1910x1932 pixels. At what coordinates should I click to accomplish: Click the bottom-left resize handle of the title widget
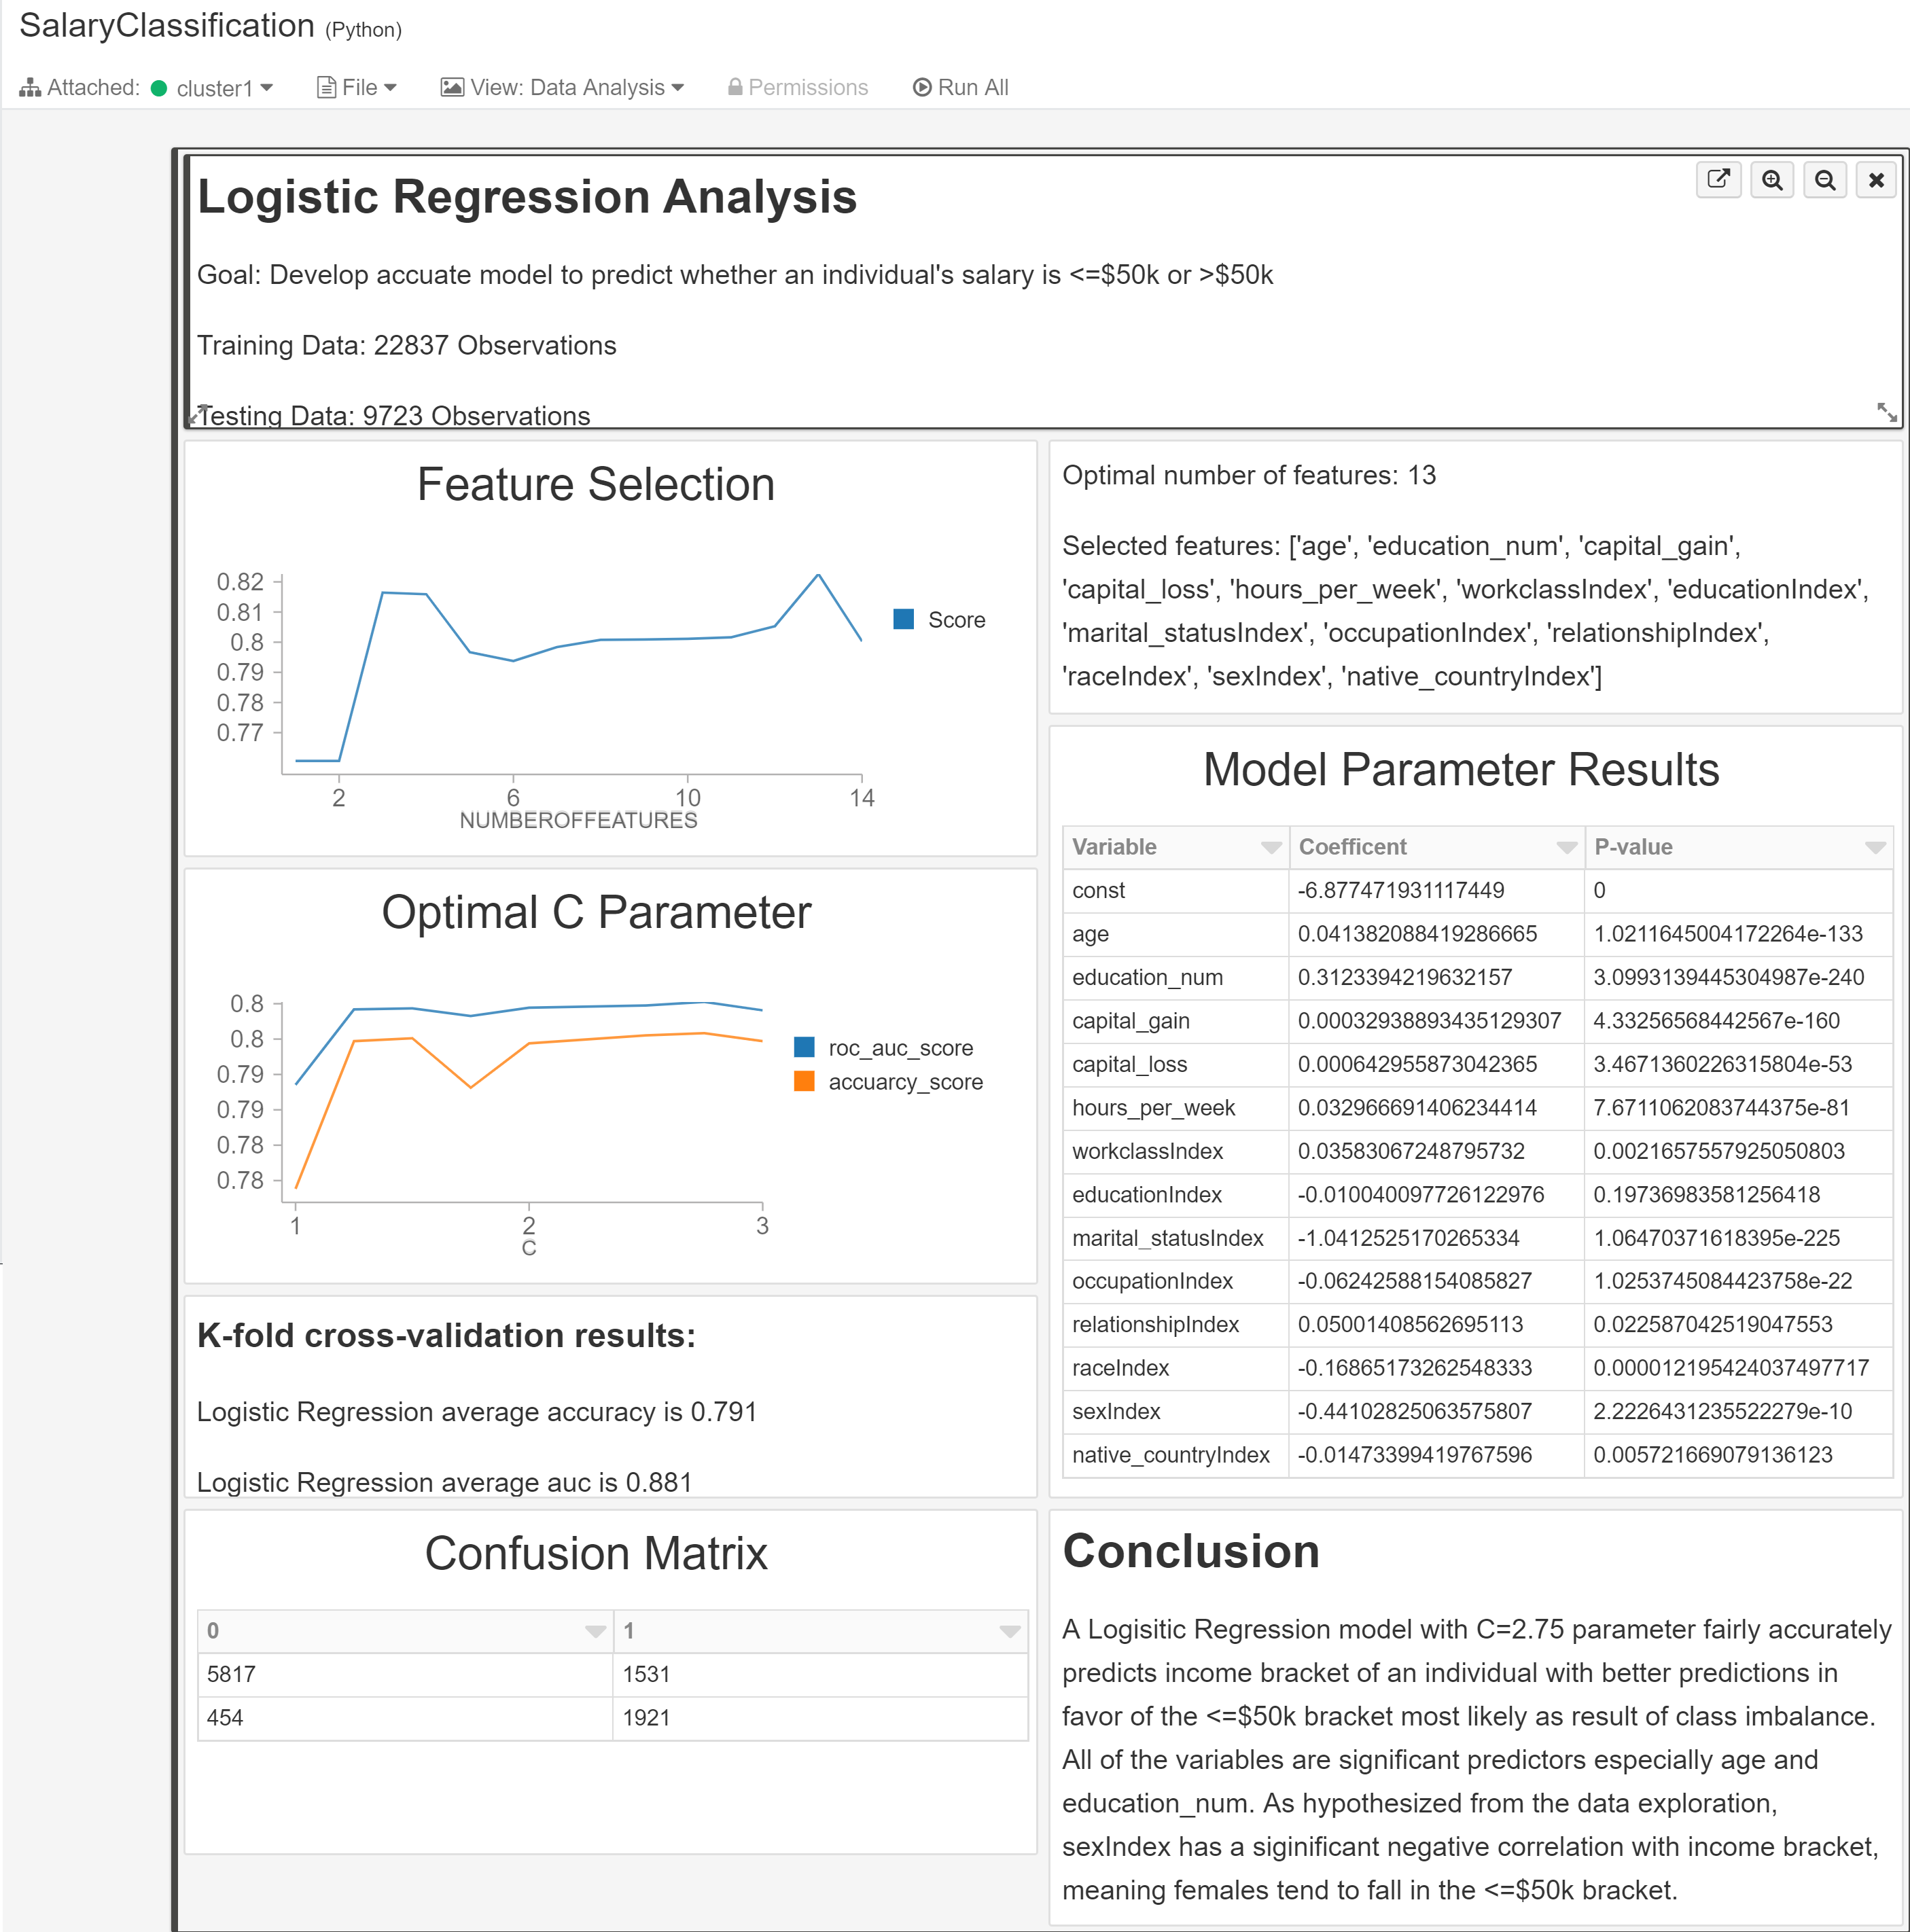point(197,414)
